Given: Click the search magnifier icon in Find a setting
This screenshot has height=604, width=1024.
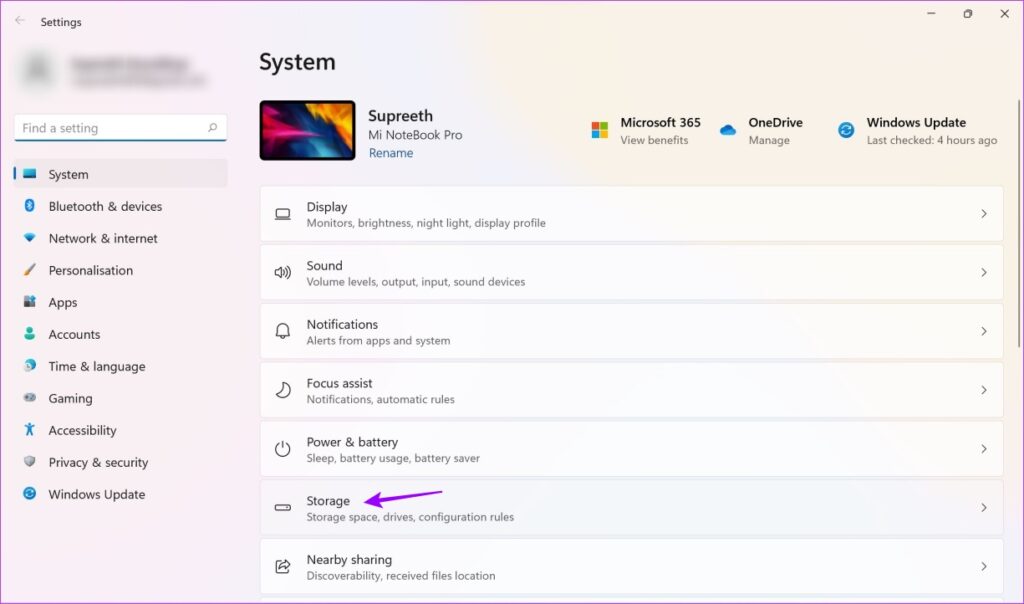Looking at the screenshot, I should (212, 127).
